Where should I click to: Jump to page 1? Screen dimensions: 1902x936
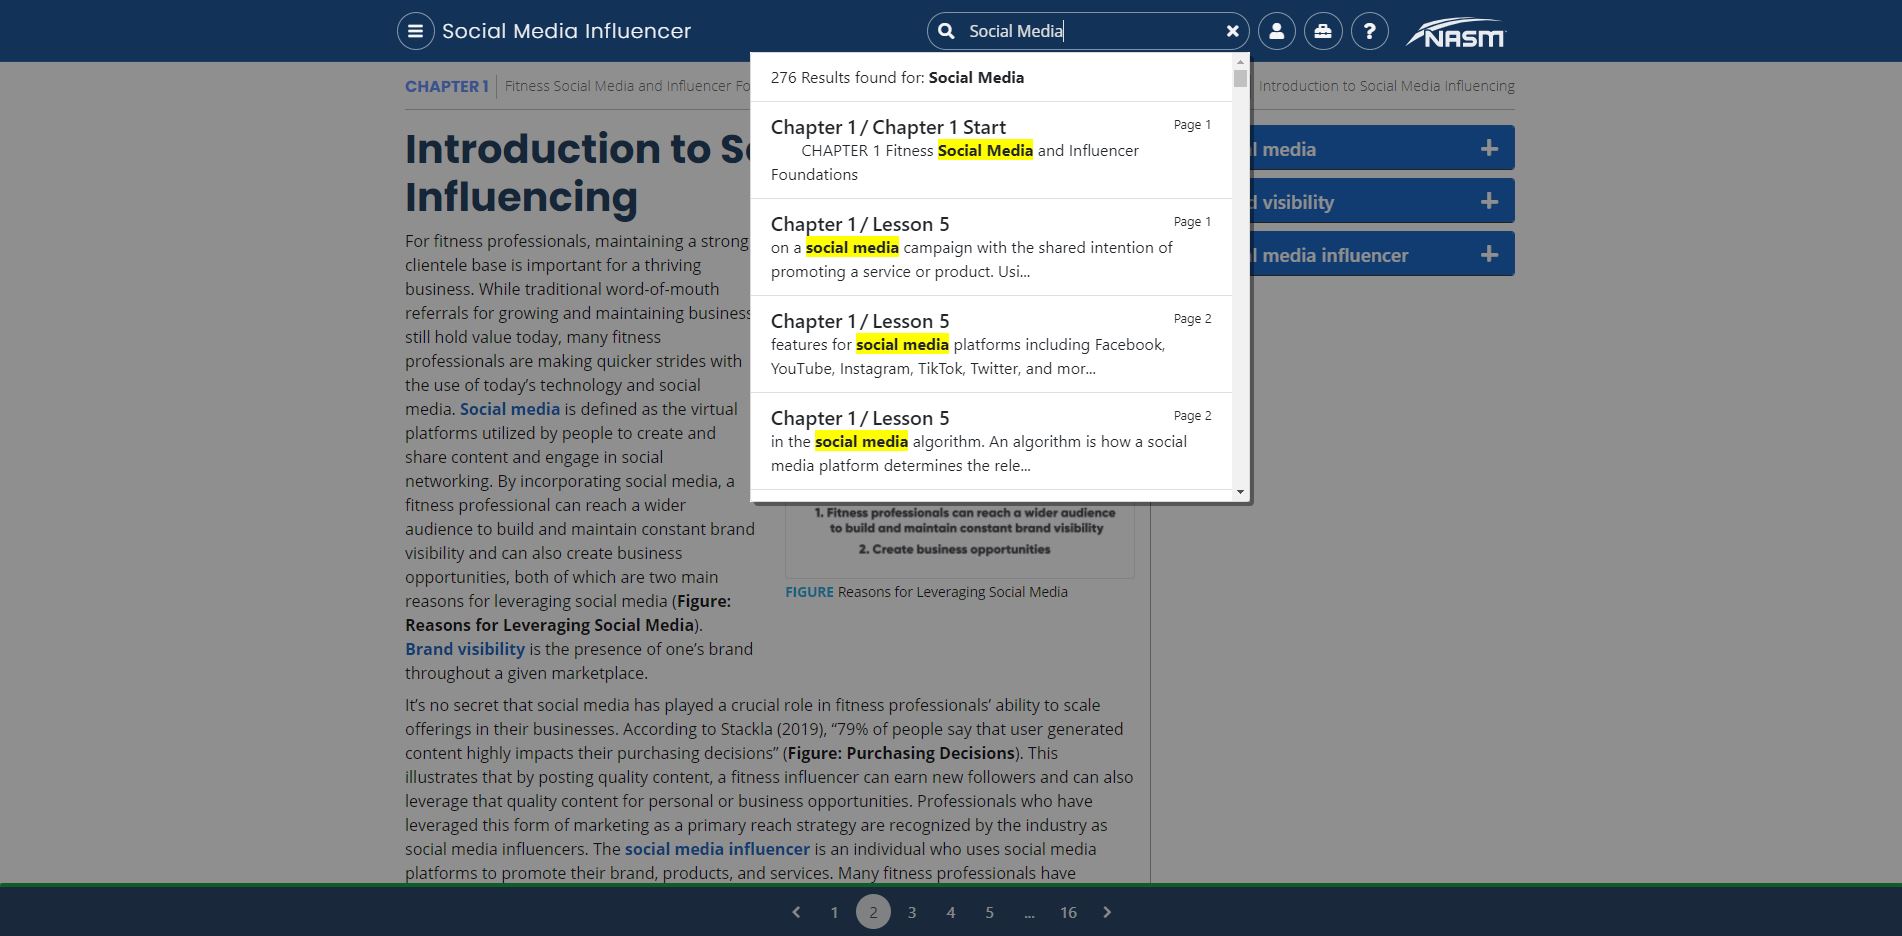(x=834, y=912)
